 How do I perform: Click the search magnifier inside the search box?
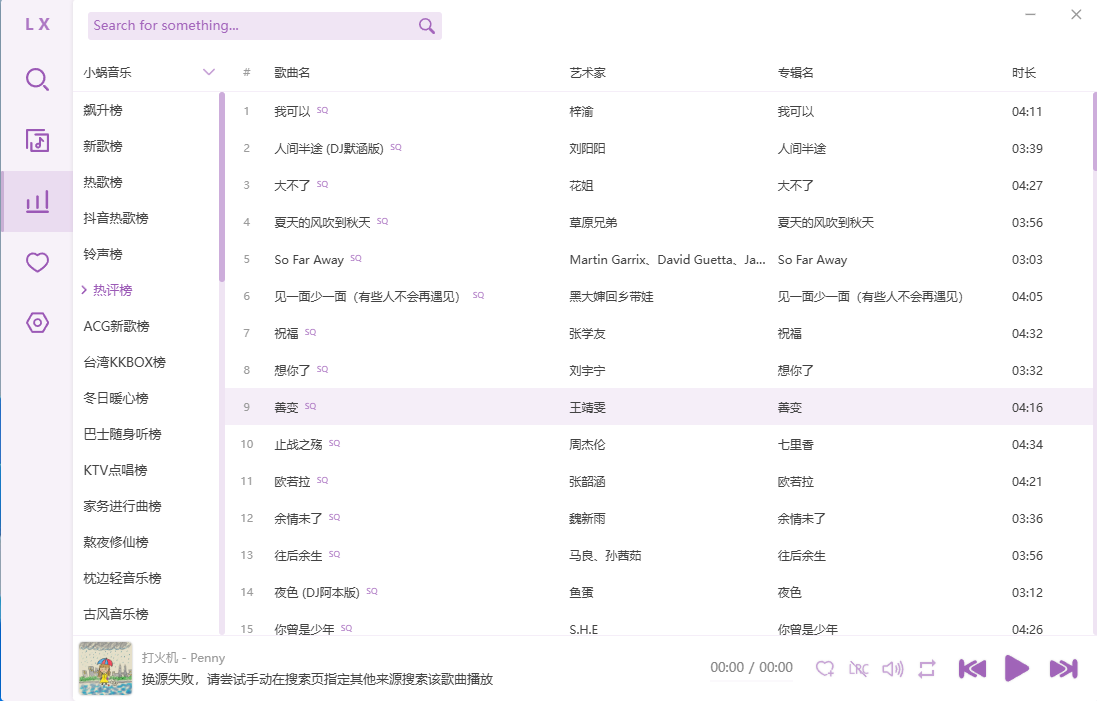[x=427, y=26]
